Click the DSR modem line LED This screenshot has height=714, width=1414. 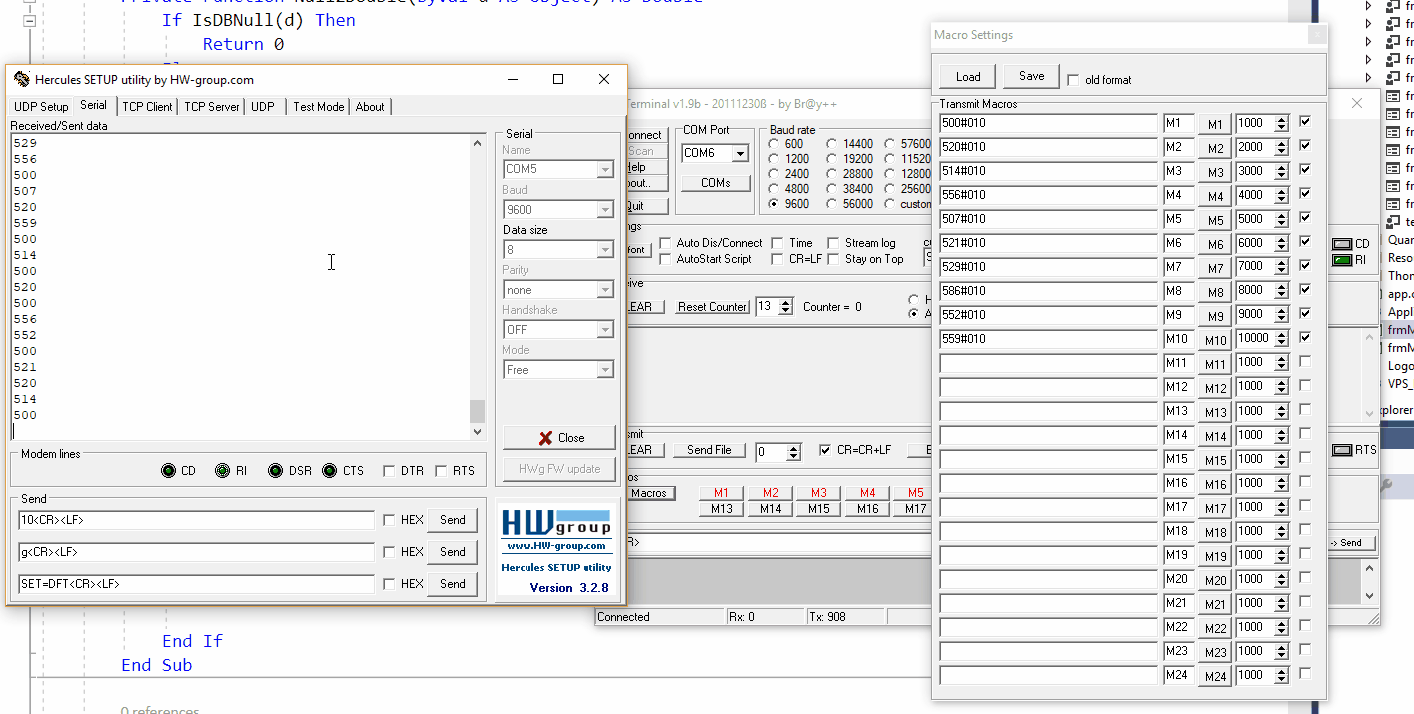click(x=275, y=471)
